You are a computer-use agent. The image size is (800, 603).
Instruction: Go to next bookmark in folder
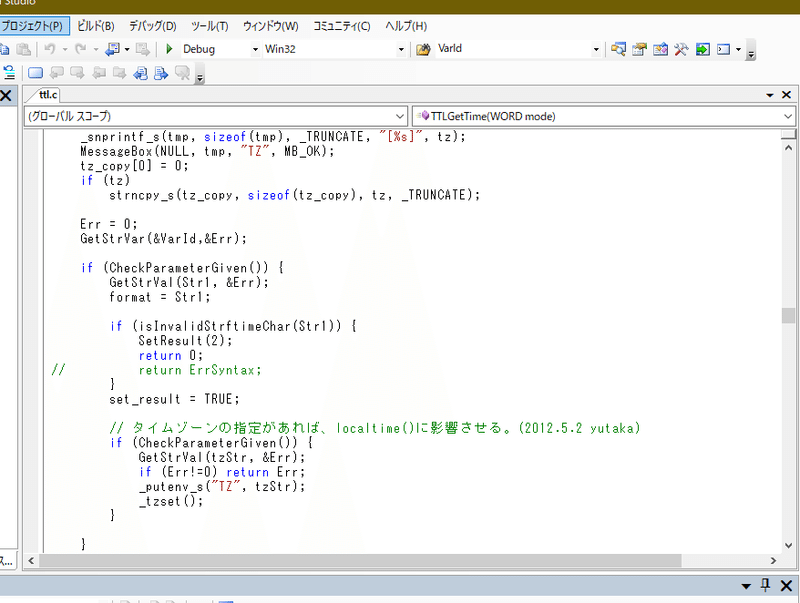point(119,73)
